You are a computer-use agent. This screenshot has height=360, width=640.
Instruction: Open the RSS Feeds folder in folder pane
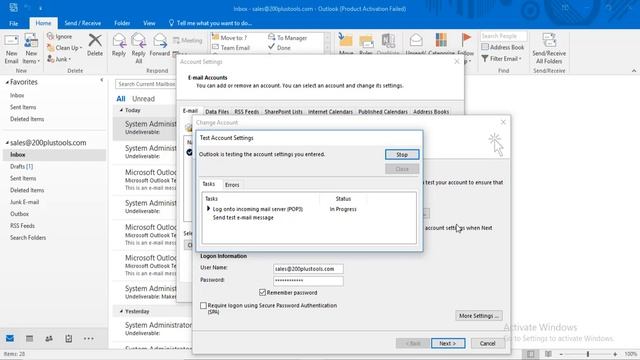pos(22,226)
